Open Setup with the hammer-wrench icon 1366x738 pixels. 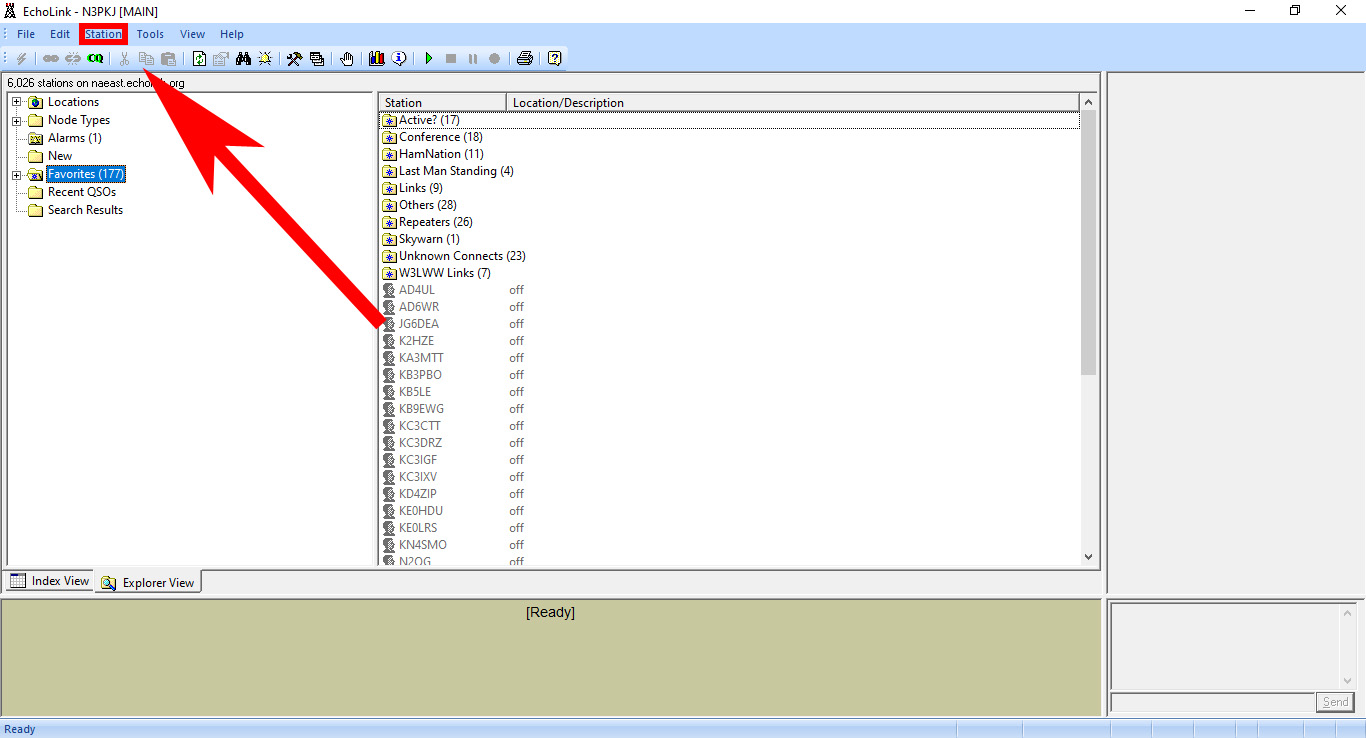click(294, 59)
